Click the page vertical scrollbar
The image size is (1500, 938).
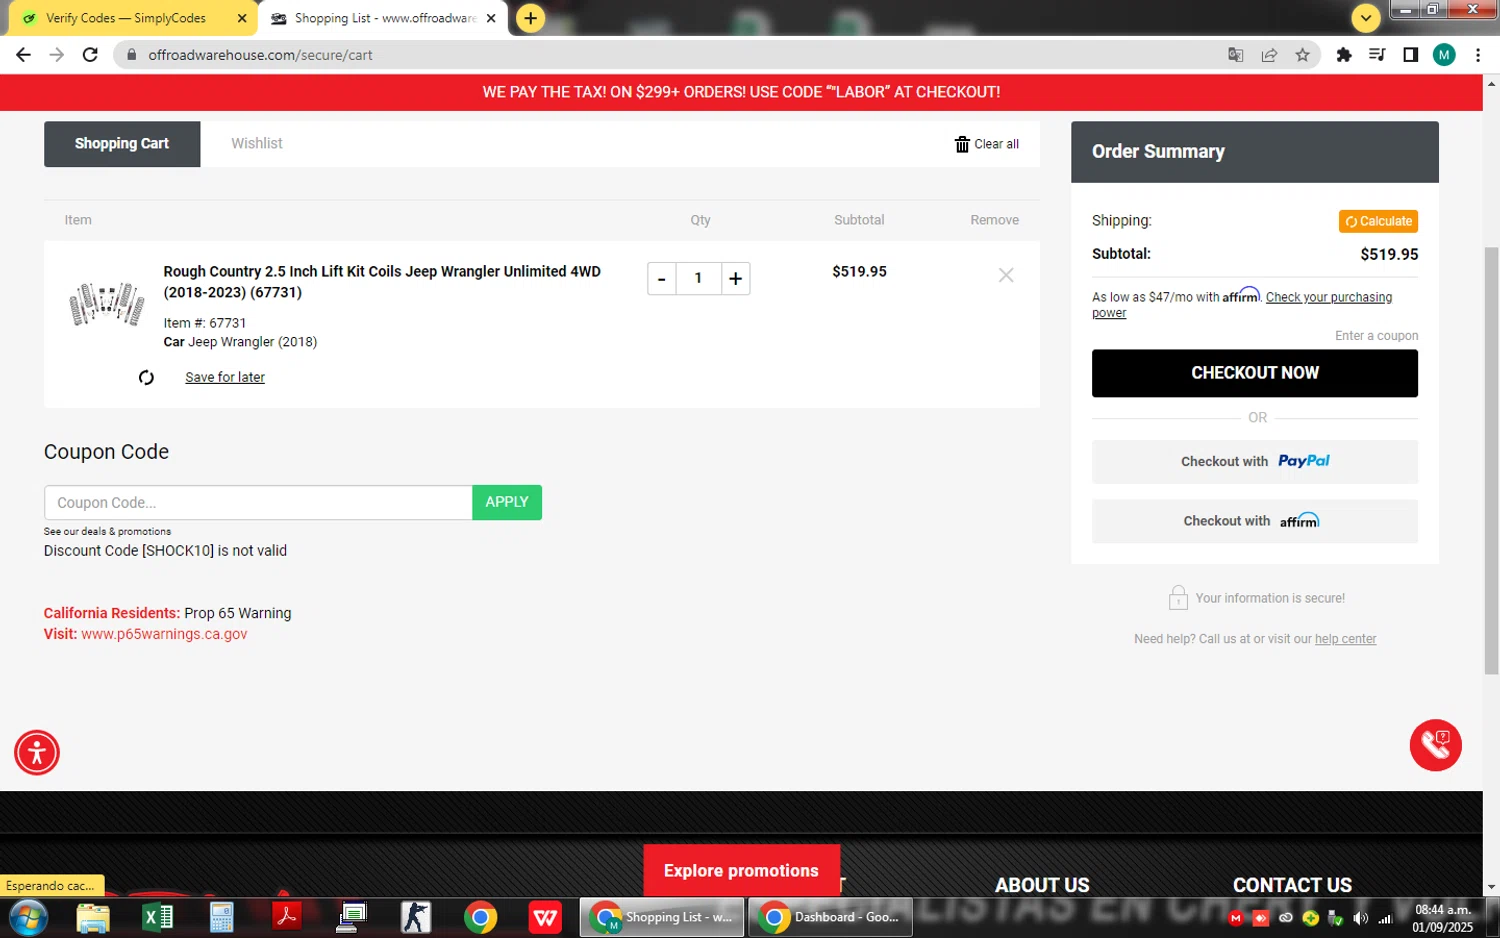click(x=1491, y=460)
